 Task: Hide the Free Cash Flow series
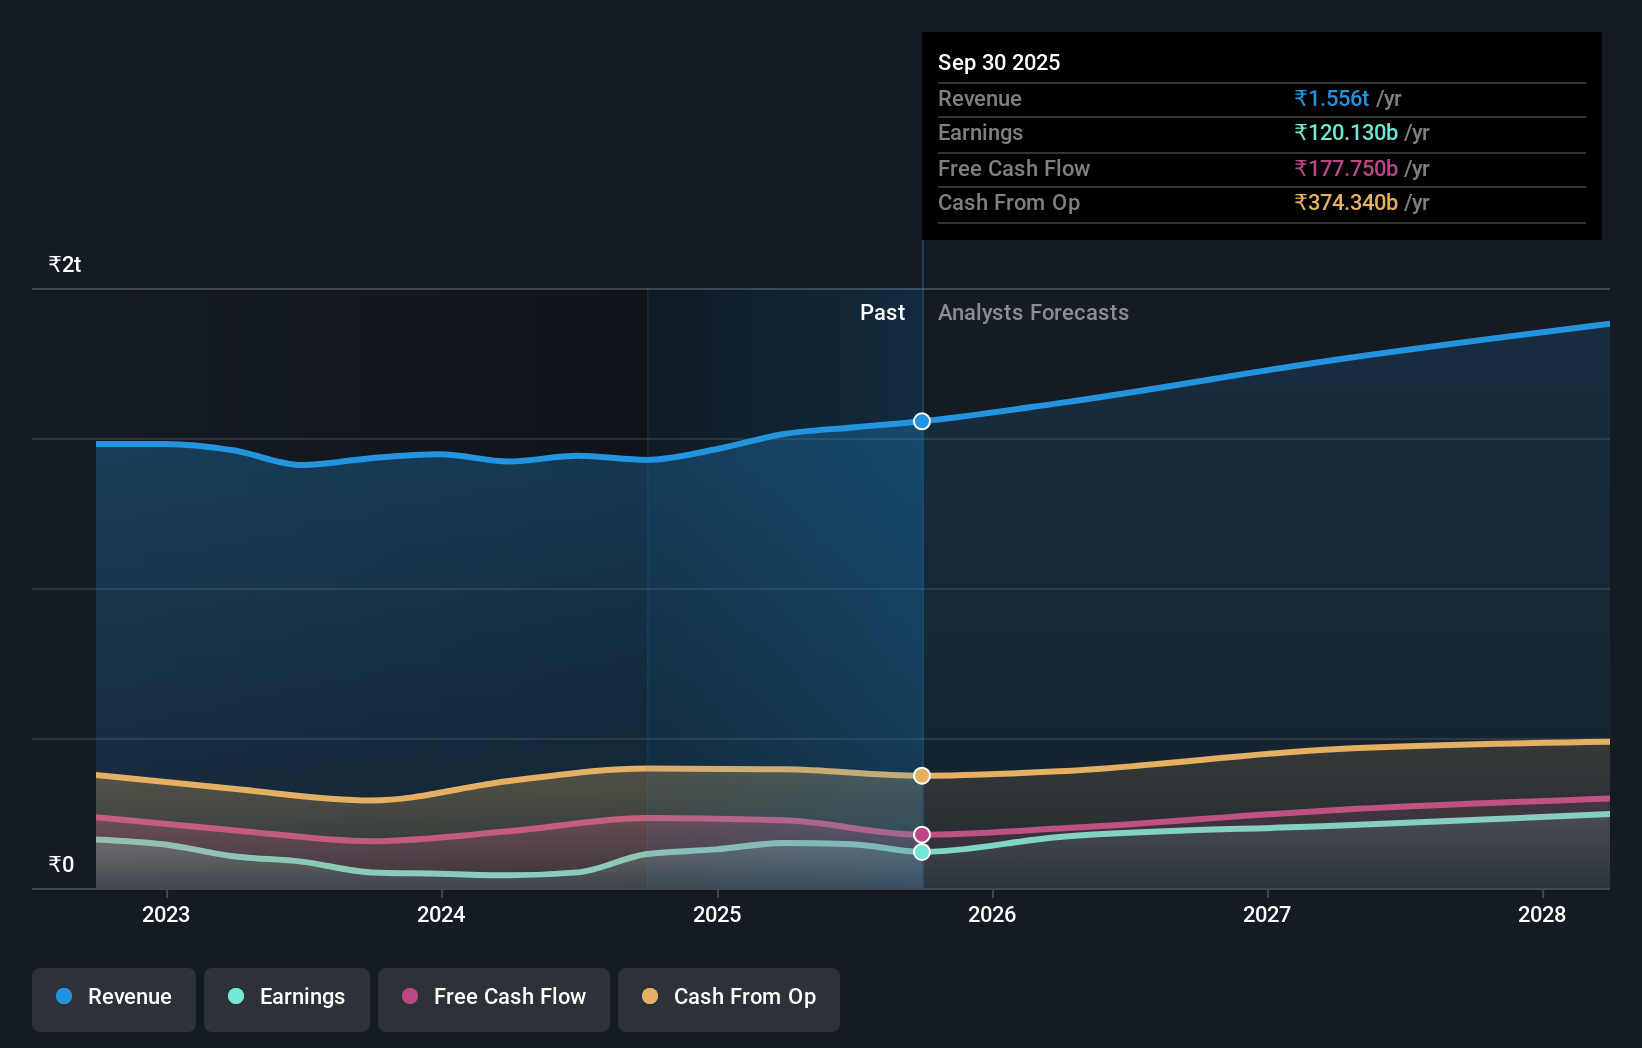493,997
